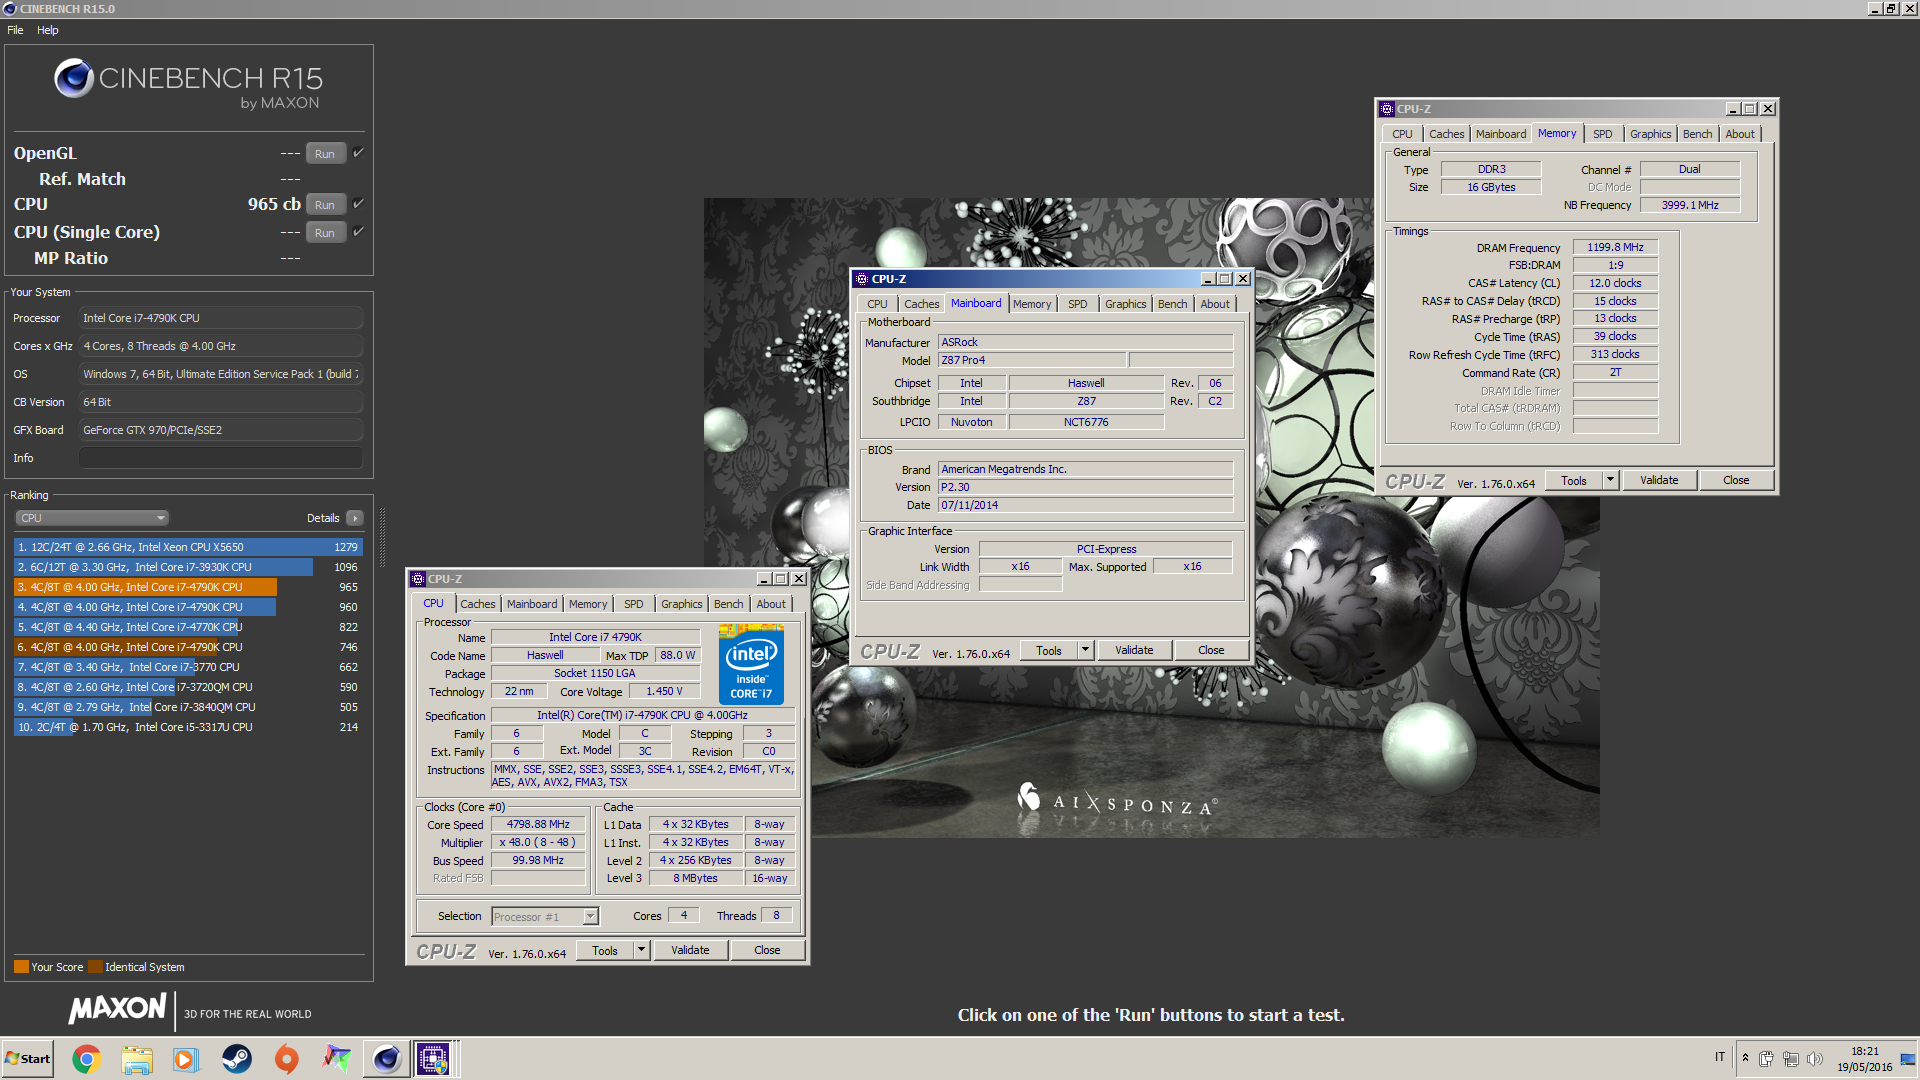The image size is (1920, 1080).
Task: Open the media player taskbar icon
Action: tap(186, 1059)
